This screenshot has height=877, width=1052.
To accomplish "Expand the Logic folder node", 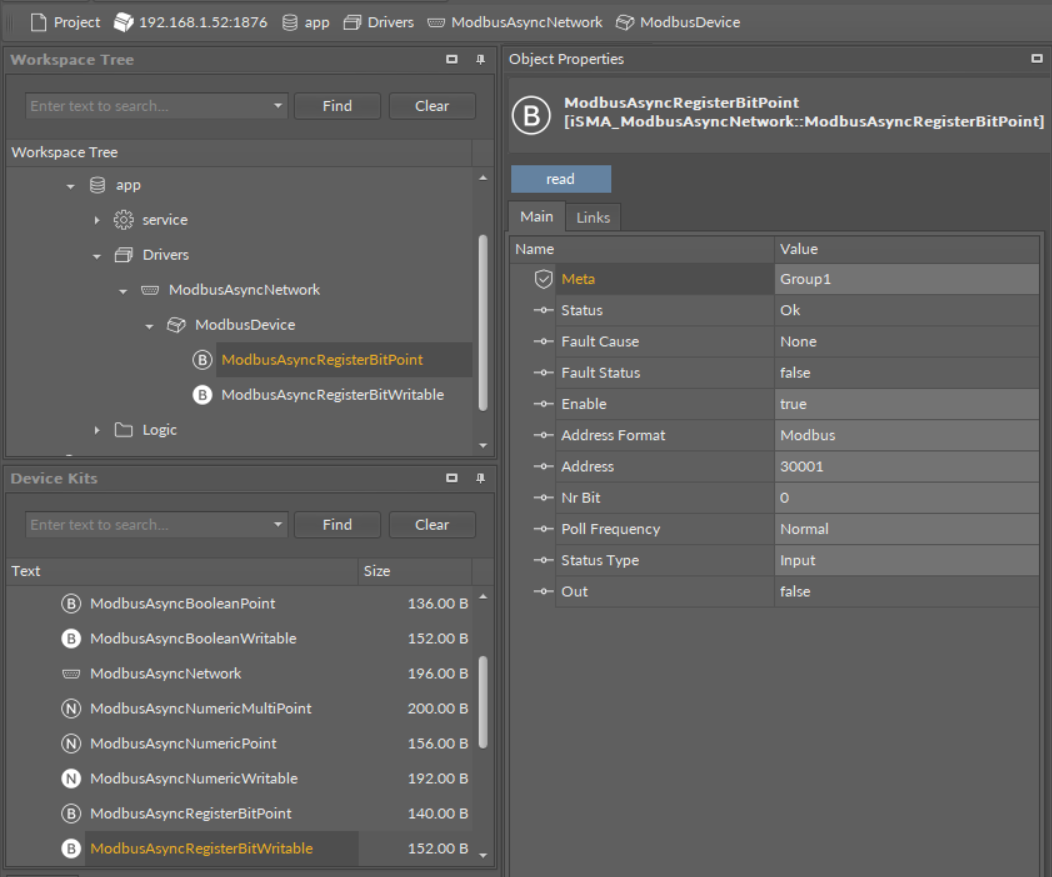I will tap(97, 430).
